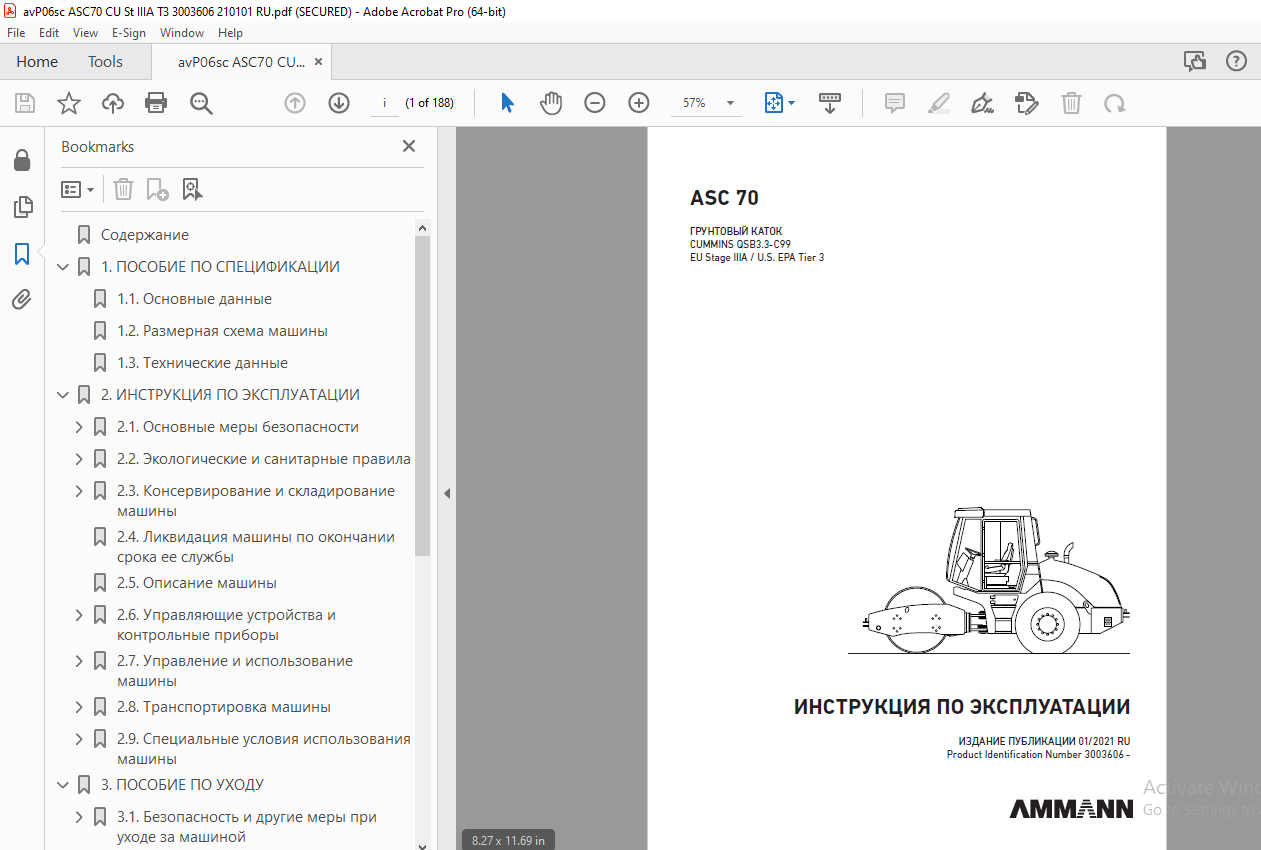Click the upload to cloud icon

point(113,103)
